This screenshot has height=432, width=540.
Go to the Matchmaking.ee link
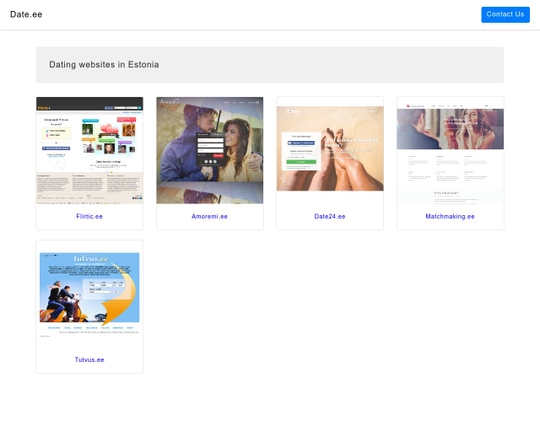pos(450,216)
